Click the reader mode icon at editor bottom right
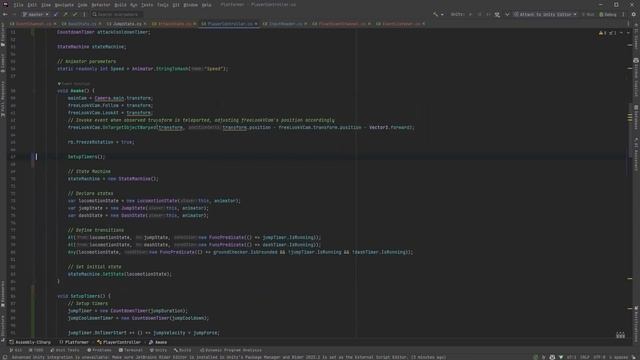This screenshot has height=360, width=640. 620,335
